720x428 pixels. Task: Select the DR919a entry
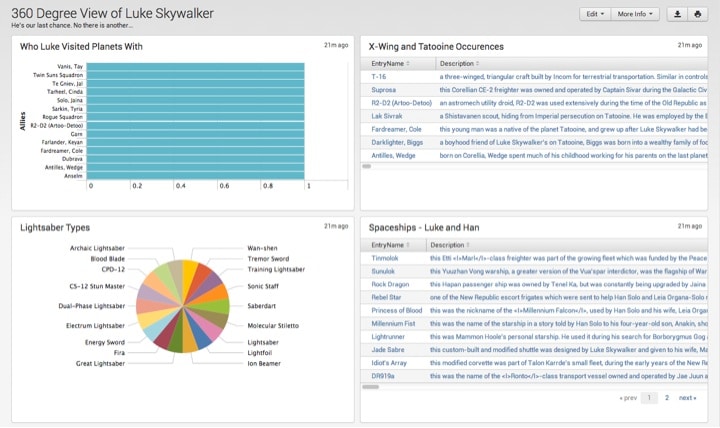[x=383, y=376]
